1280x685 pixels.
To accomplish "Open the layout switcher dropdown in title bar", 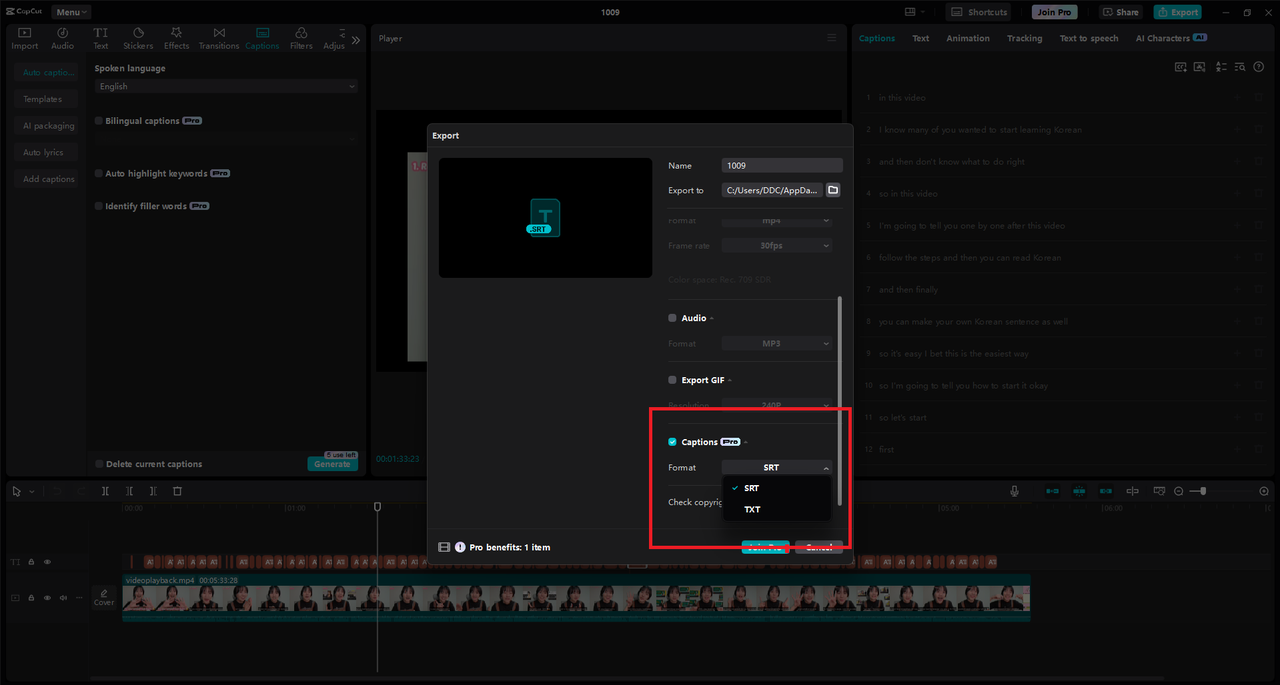I will [x=914, y=12].
